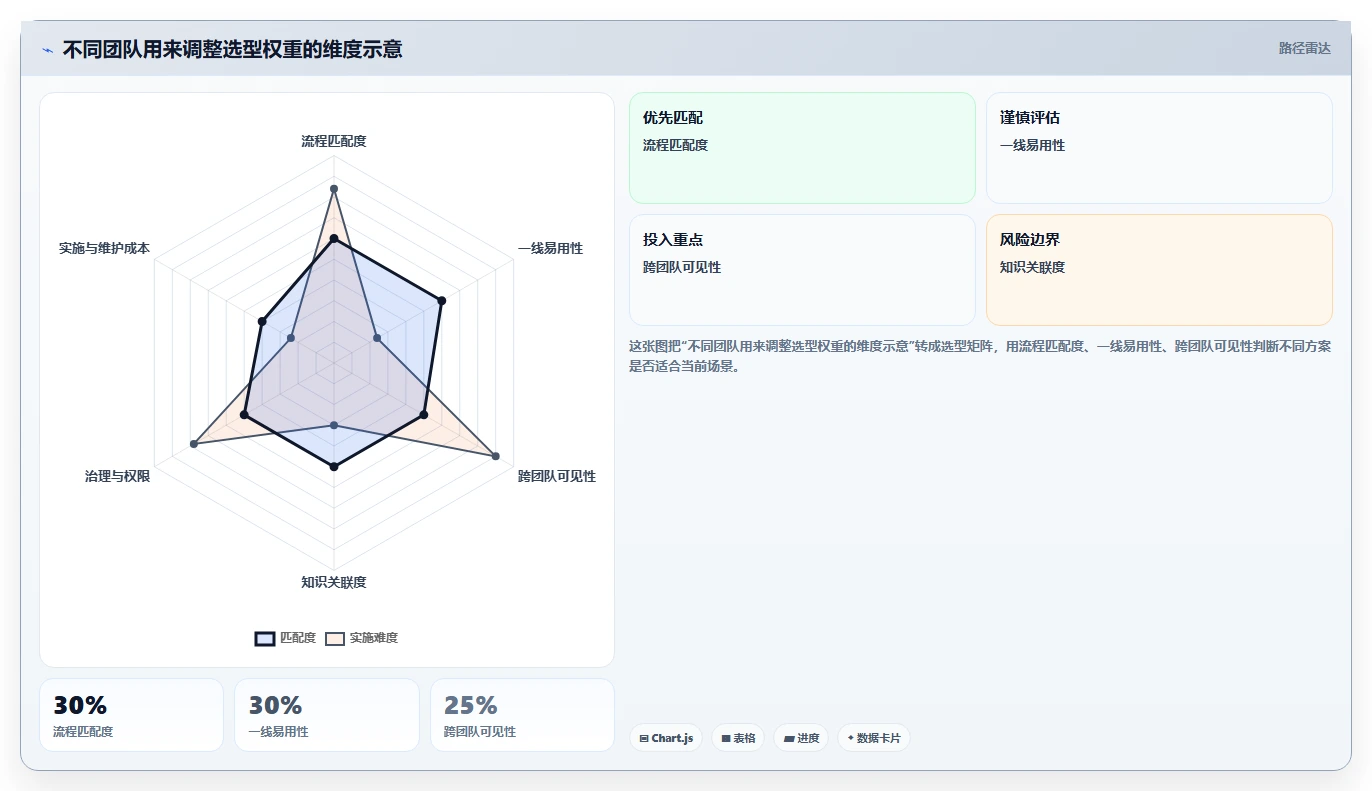Click the gray 实施难度 point on 治理与权限 axis

194,444
